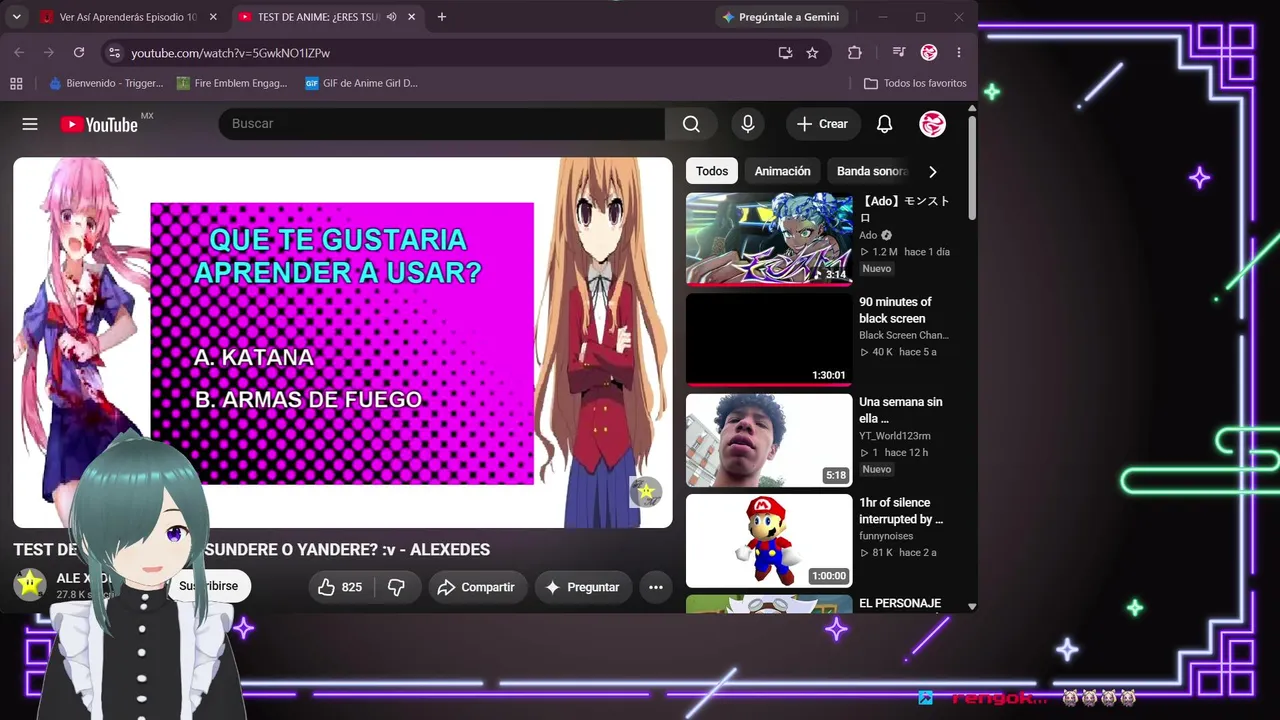Visit the Black Screen Chan... channel name
The height and width of the screenshot is (720, 1280).
904,335
